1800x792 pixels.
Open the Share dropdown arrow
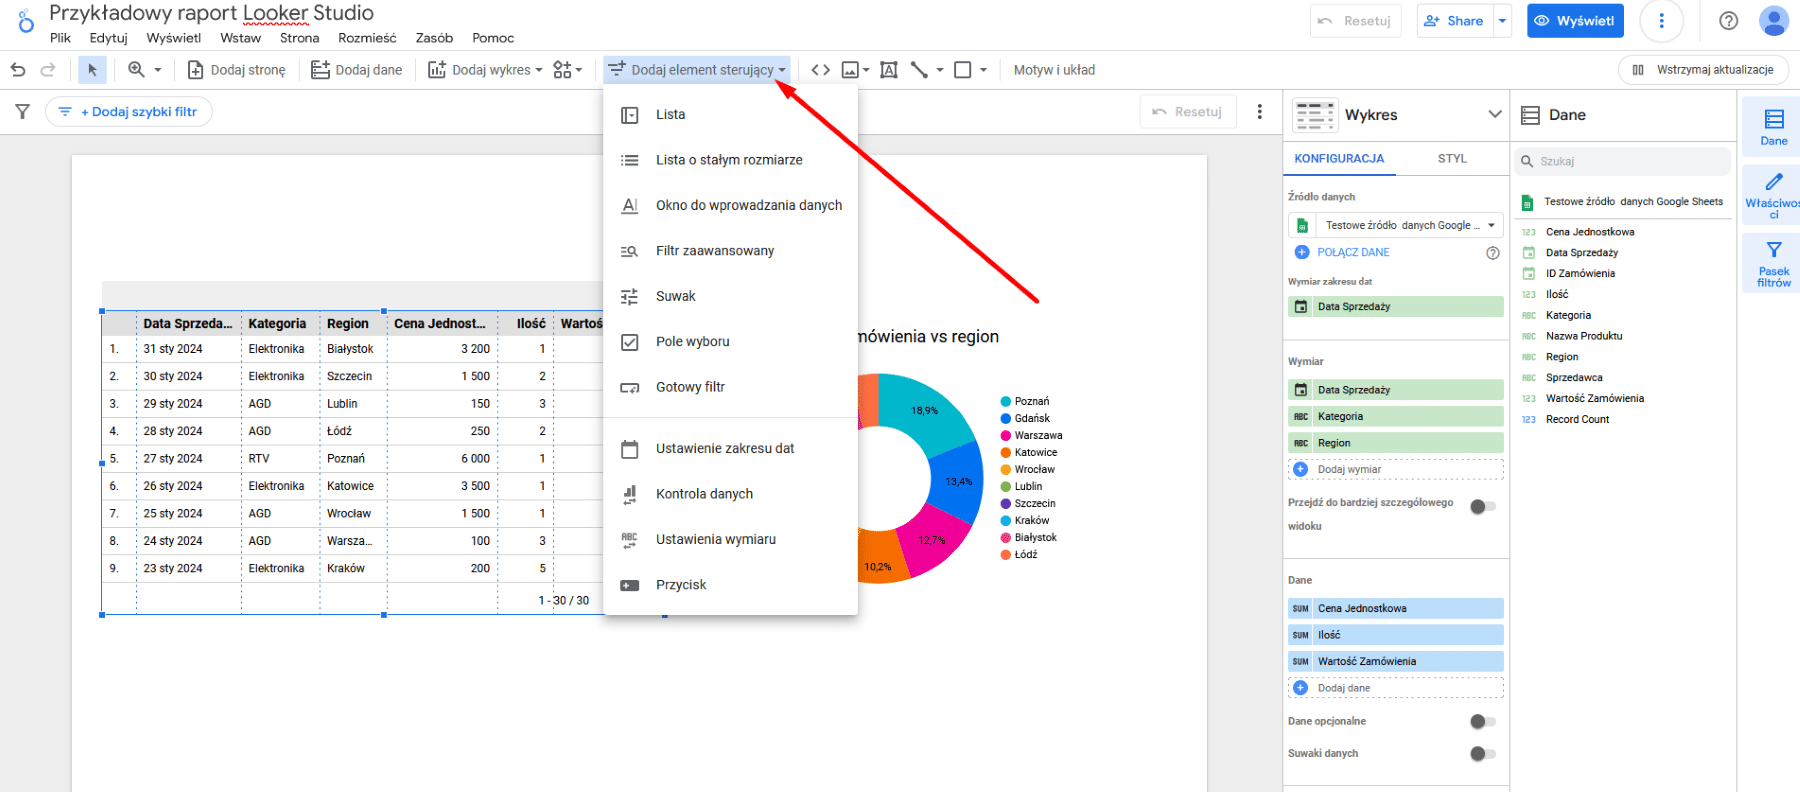pos(1502,21)
